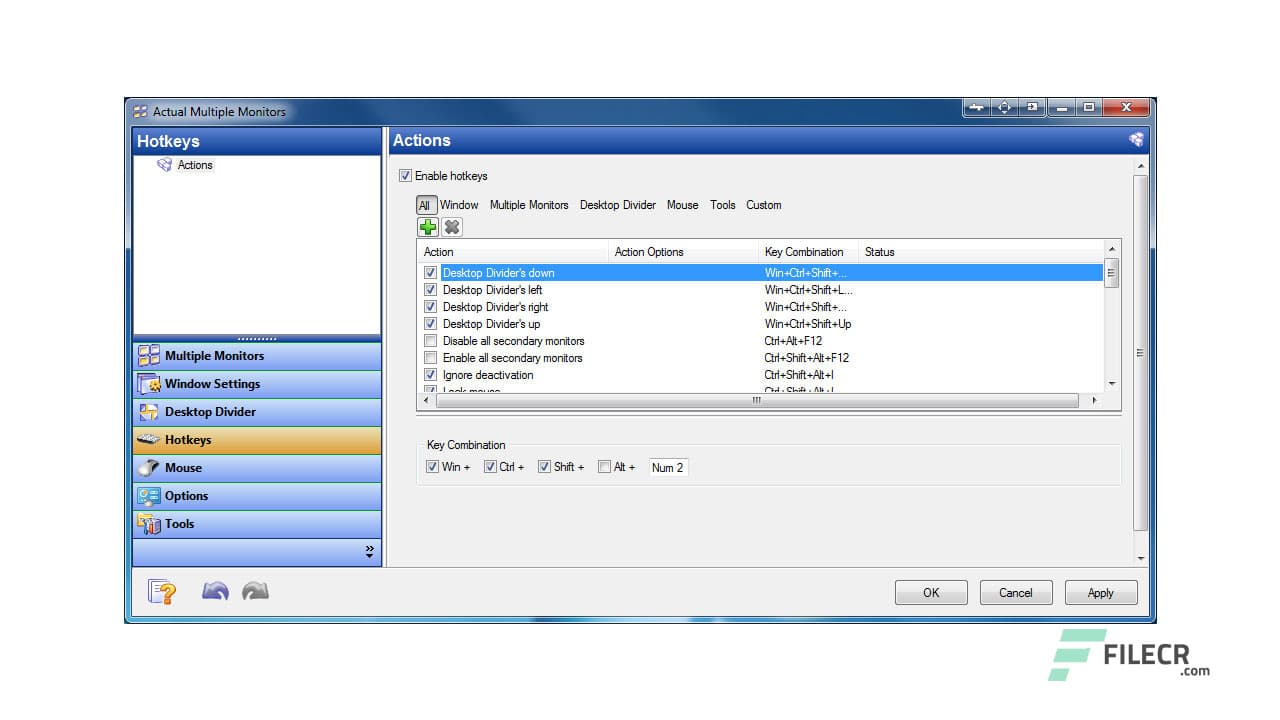Screen dimensions: 1280x720
Task: Sort by the Action column header
Action: (x=513, y=252)
